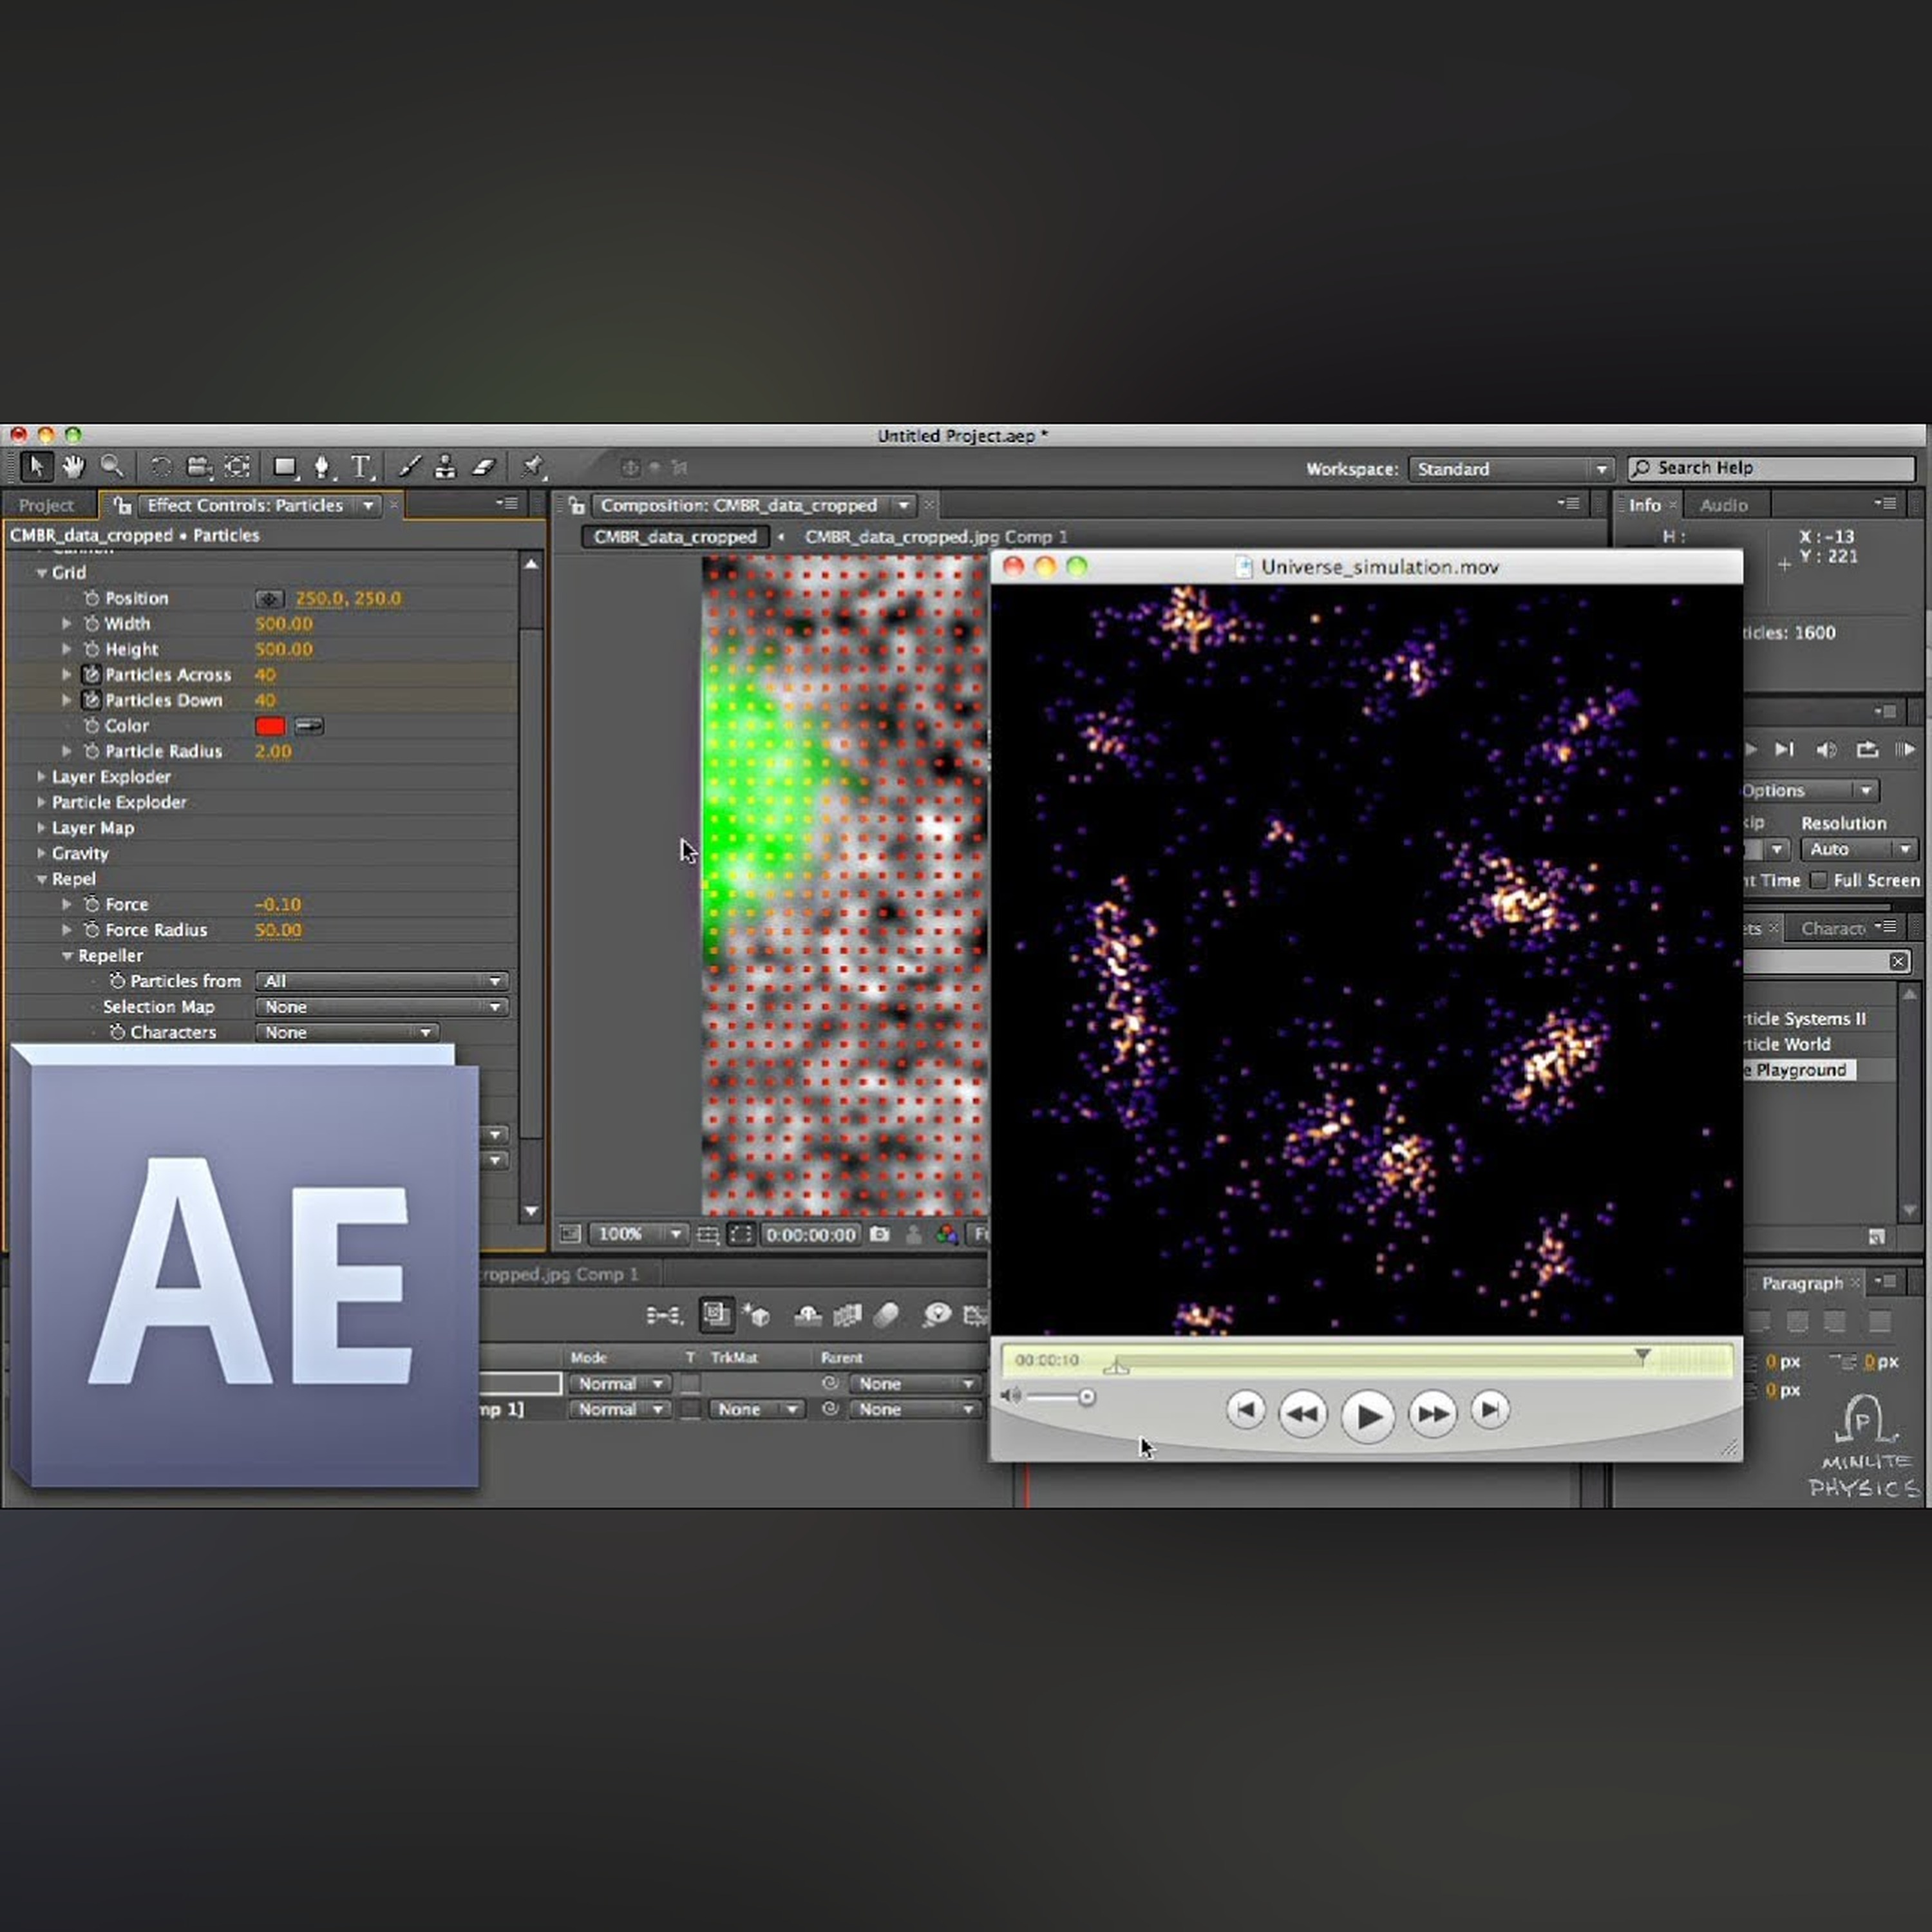Open the Resolution Auto dropdown

coord(1859,849)
